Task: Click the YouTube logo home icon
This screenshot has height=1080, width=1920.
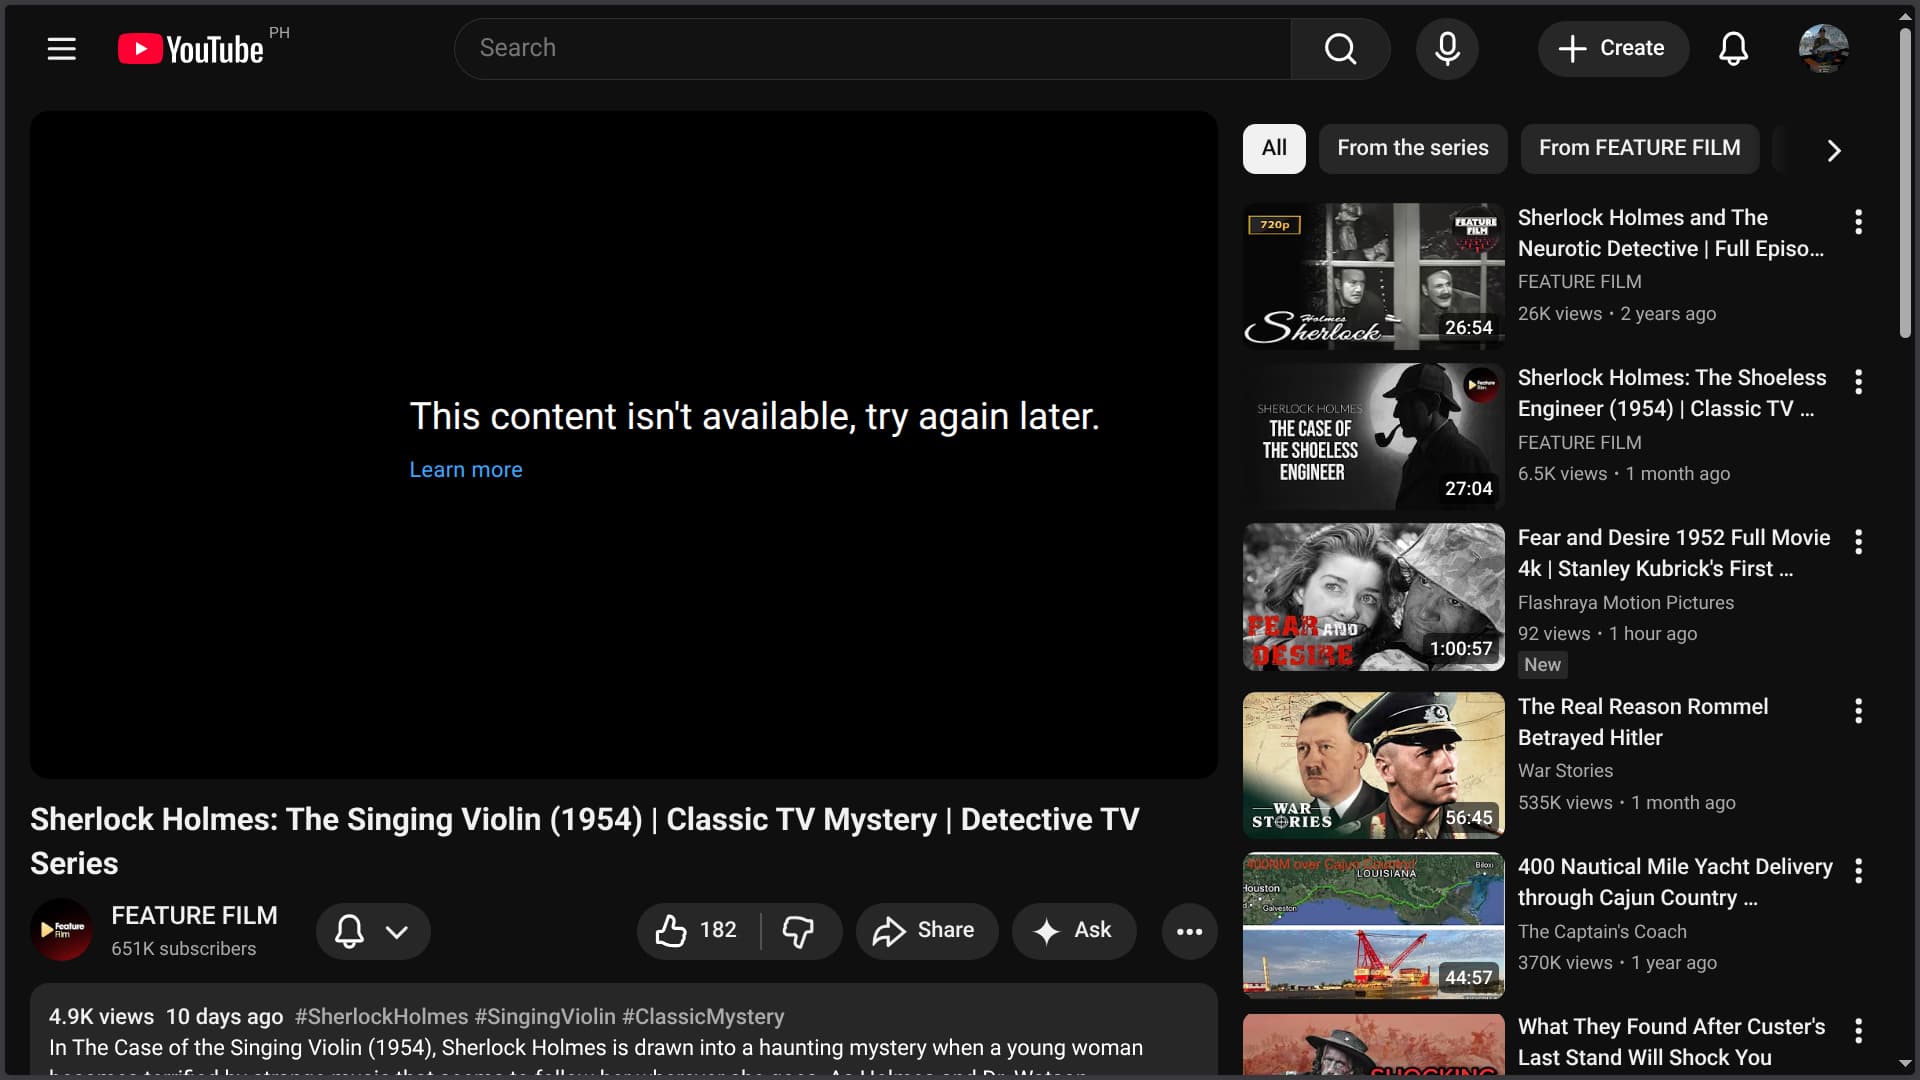Action: point(191,48)
